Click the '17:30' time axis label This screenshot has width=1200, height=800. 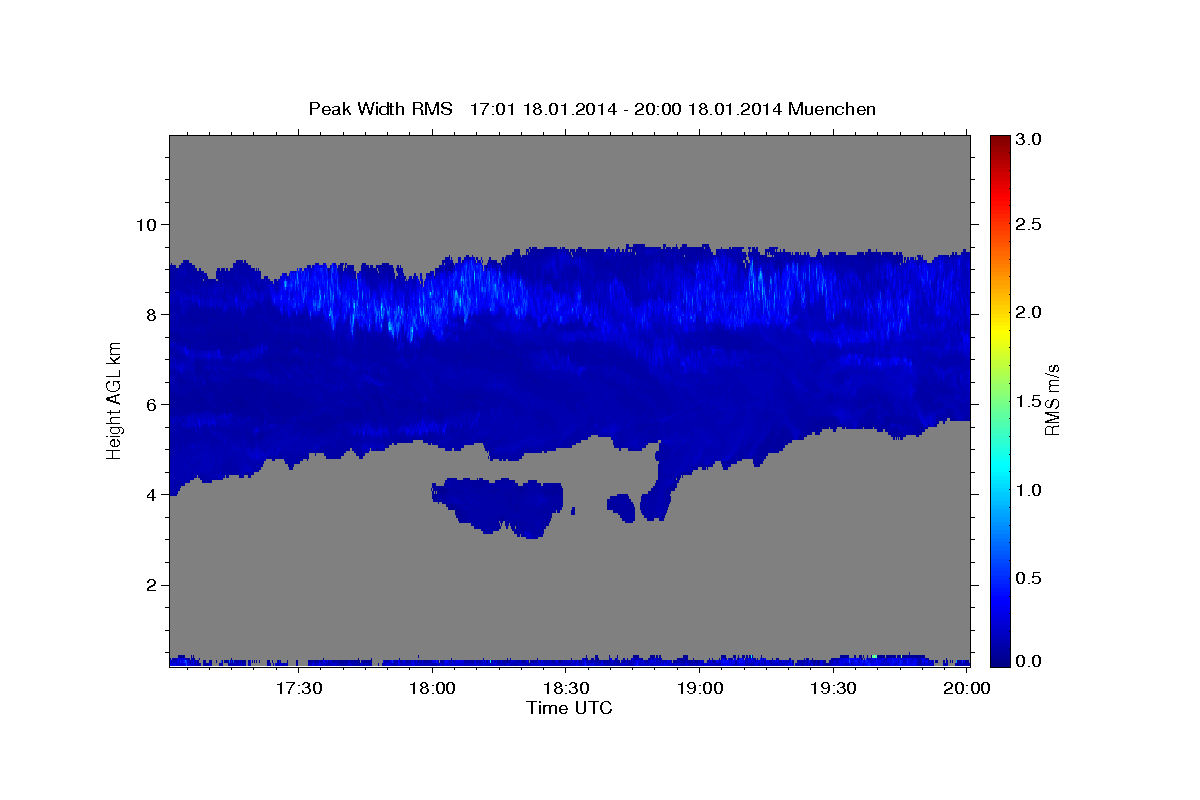click(298, 689)
